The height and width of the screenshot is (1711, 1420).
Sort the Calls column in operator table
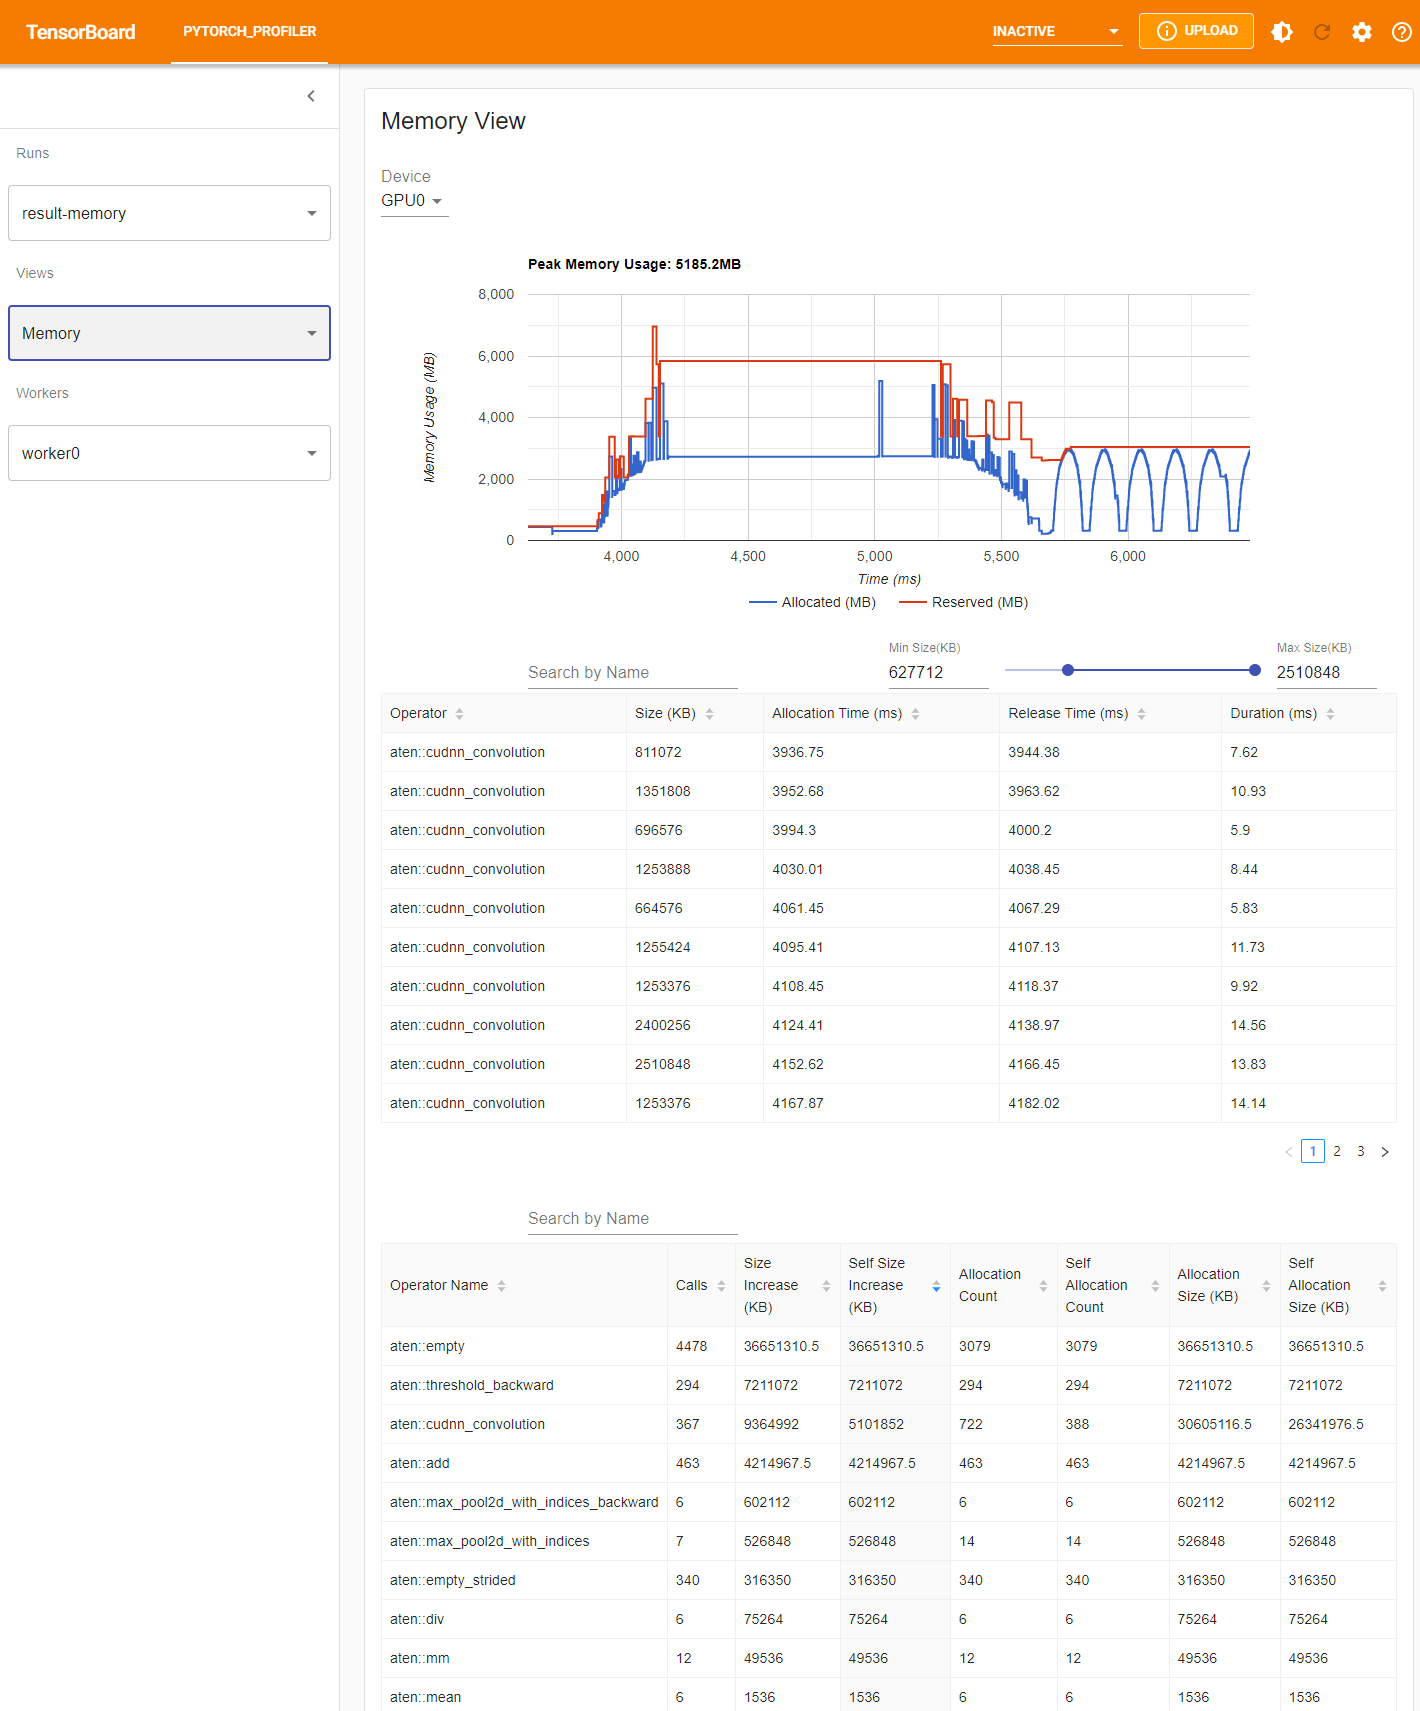[x=721, y=1286]
